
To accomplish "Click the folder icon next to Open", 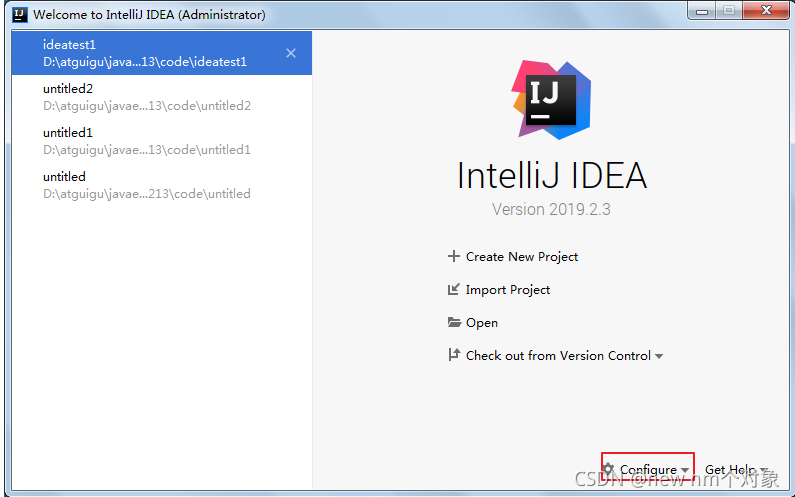I will pyautogui.click(x=454, y=322).
